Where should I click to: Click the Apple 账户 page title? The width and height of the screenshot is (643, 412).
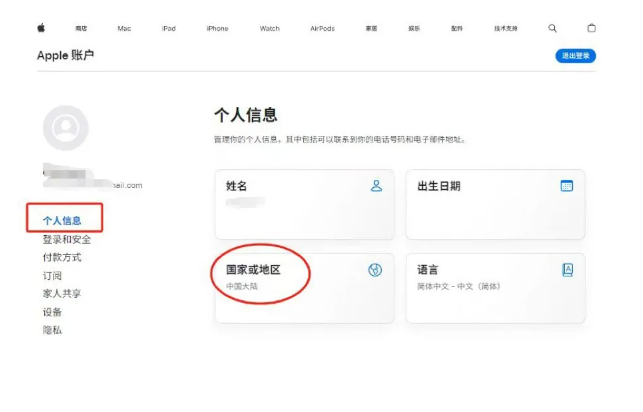tap(66, 55)
